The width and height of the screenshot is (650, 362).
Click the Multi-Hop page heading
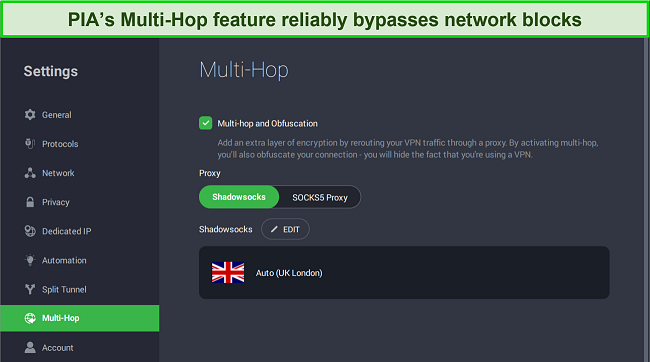[244, 70]
